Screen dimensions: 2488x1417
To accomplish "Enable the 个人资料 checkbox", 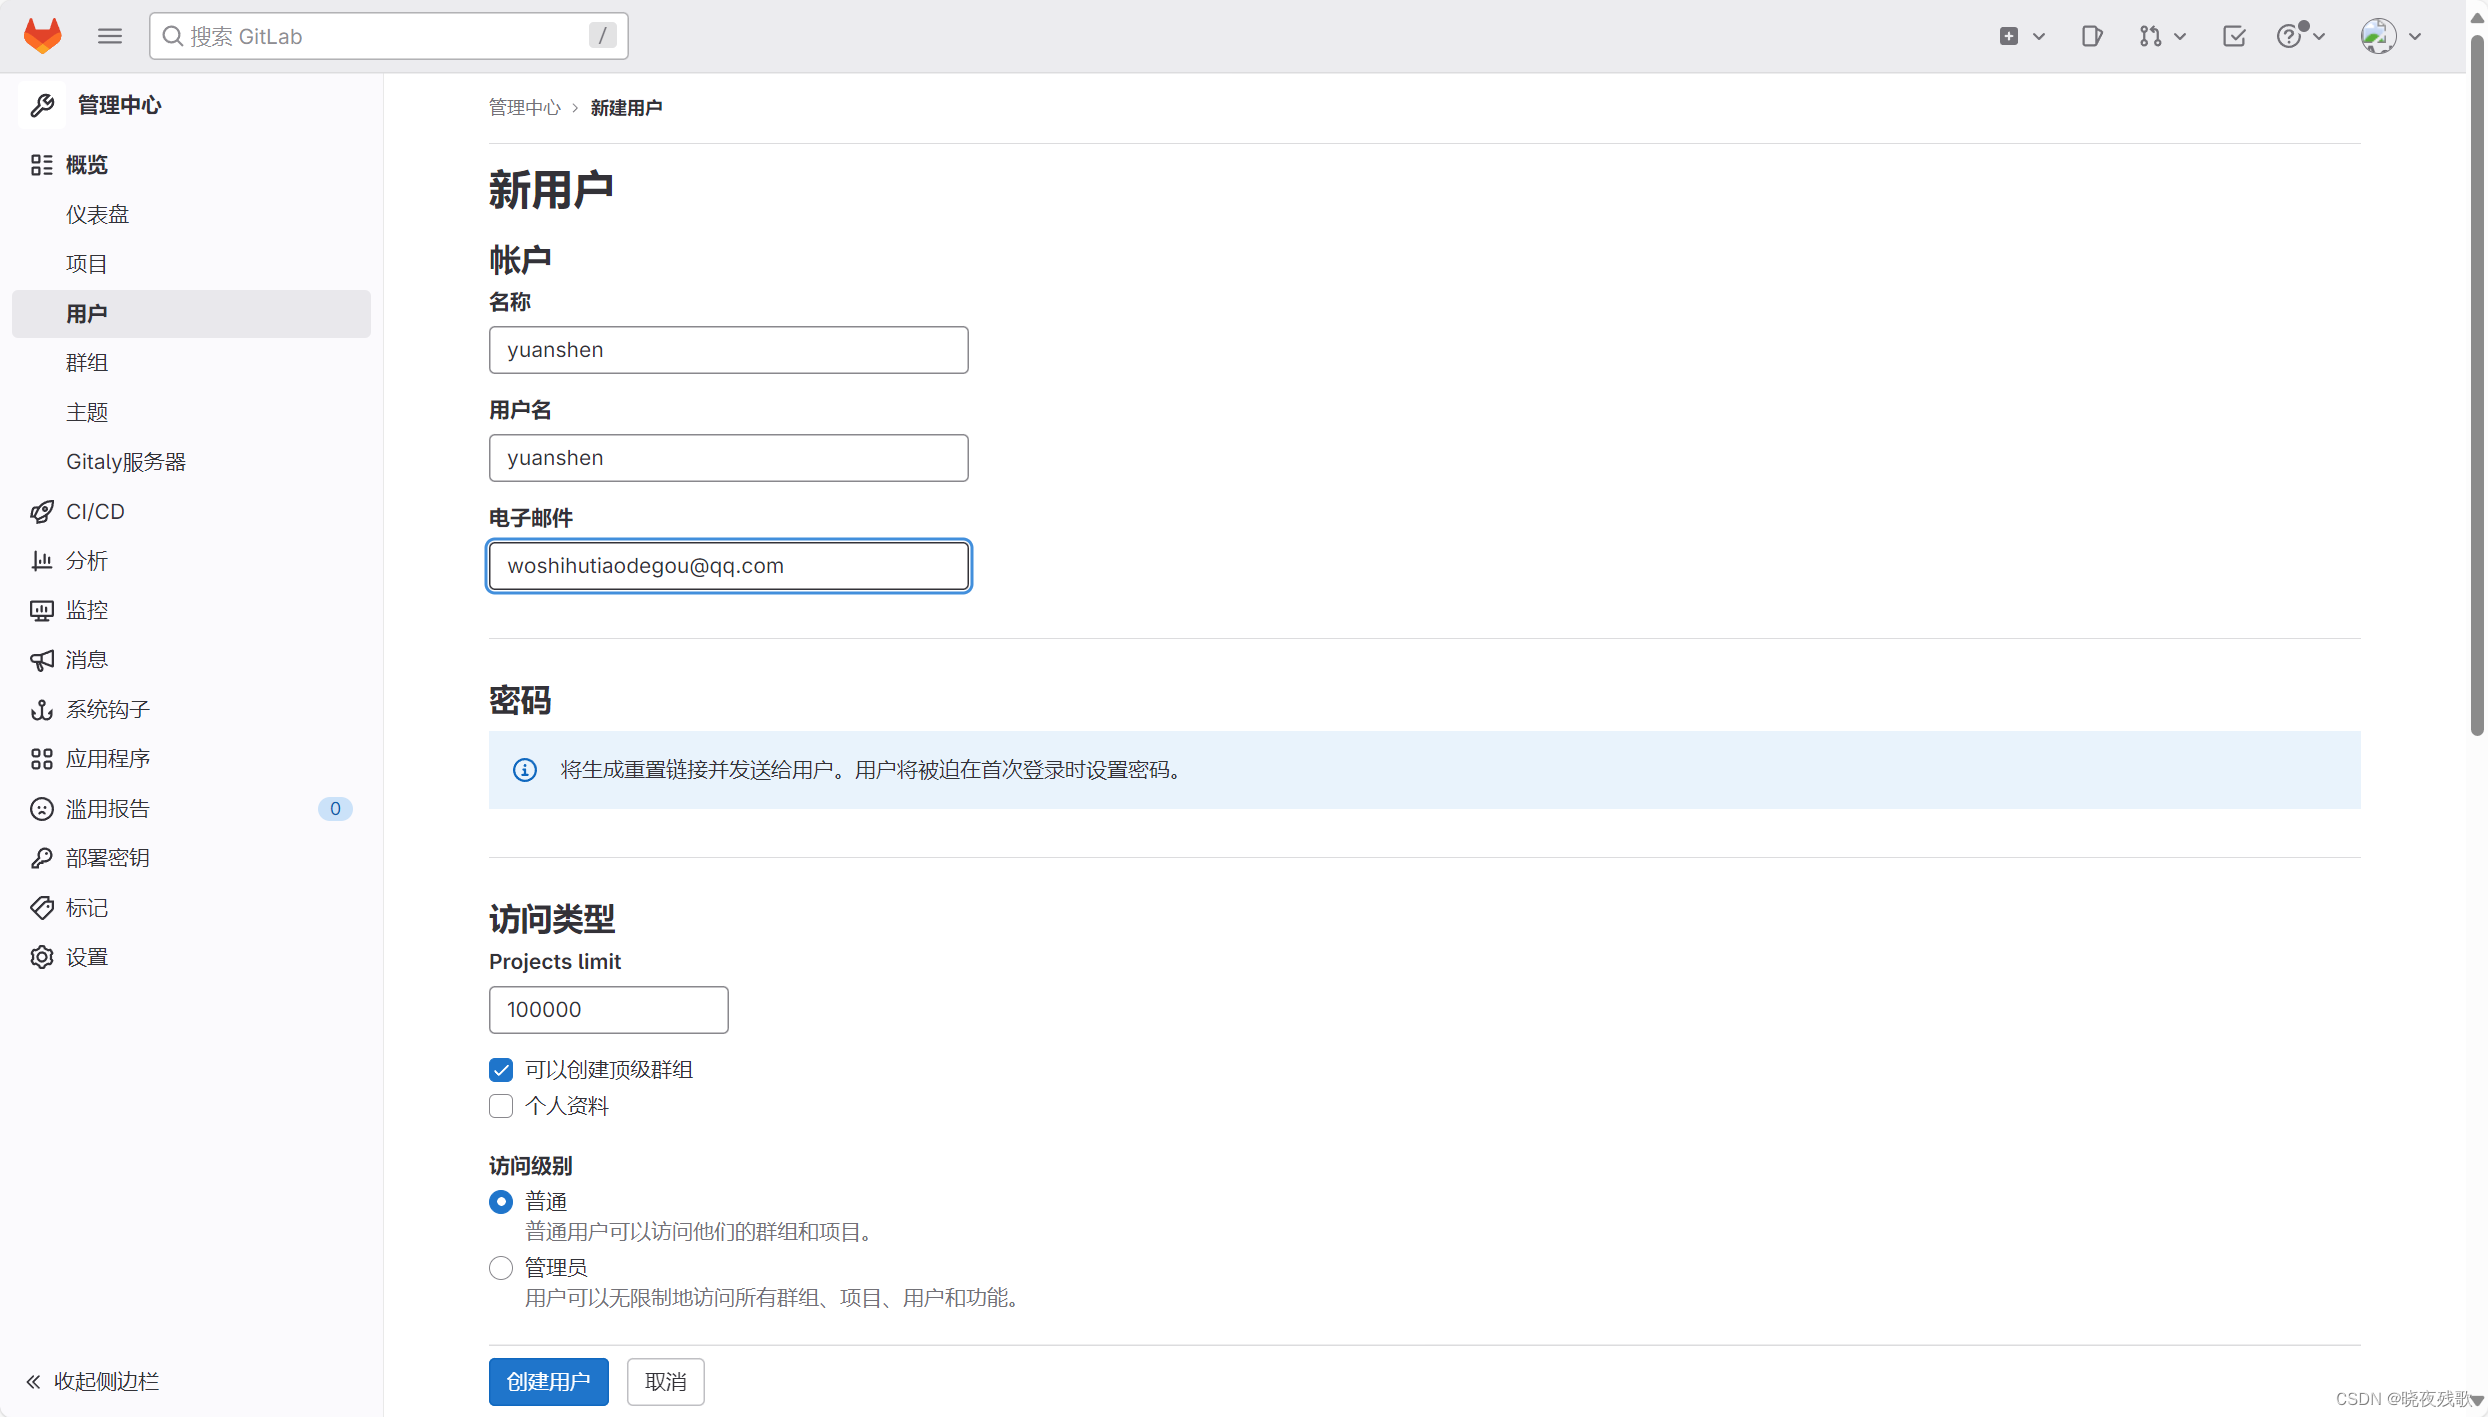I will [501, 1106].
